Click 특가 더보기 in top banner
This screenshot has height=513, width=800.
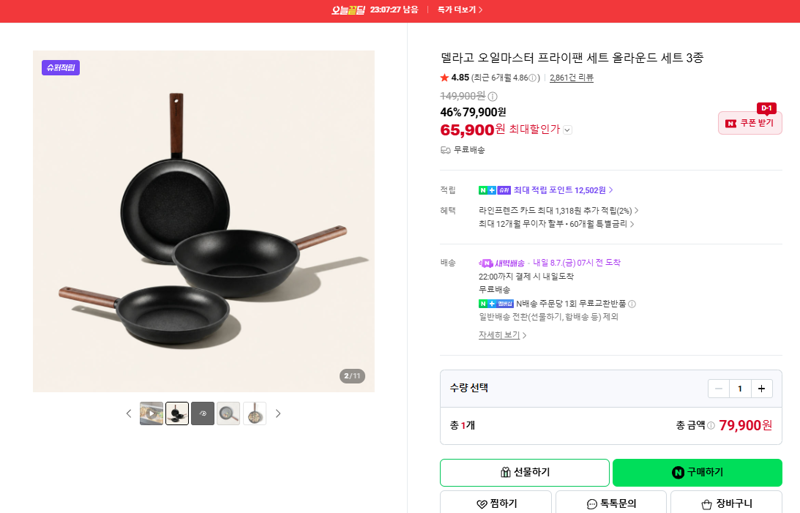pyautogui.click(x=460, y=10)
